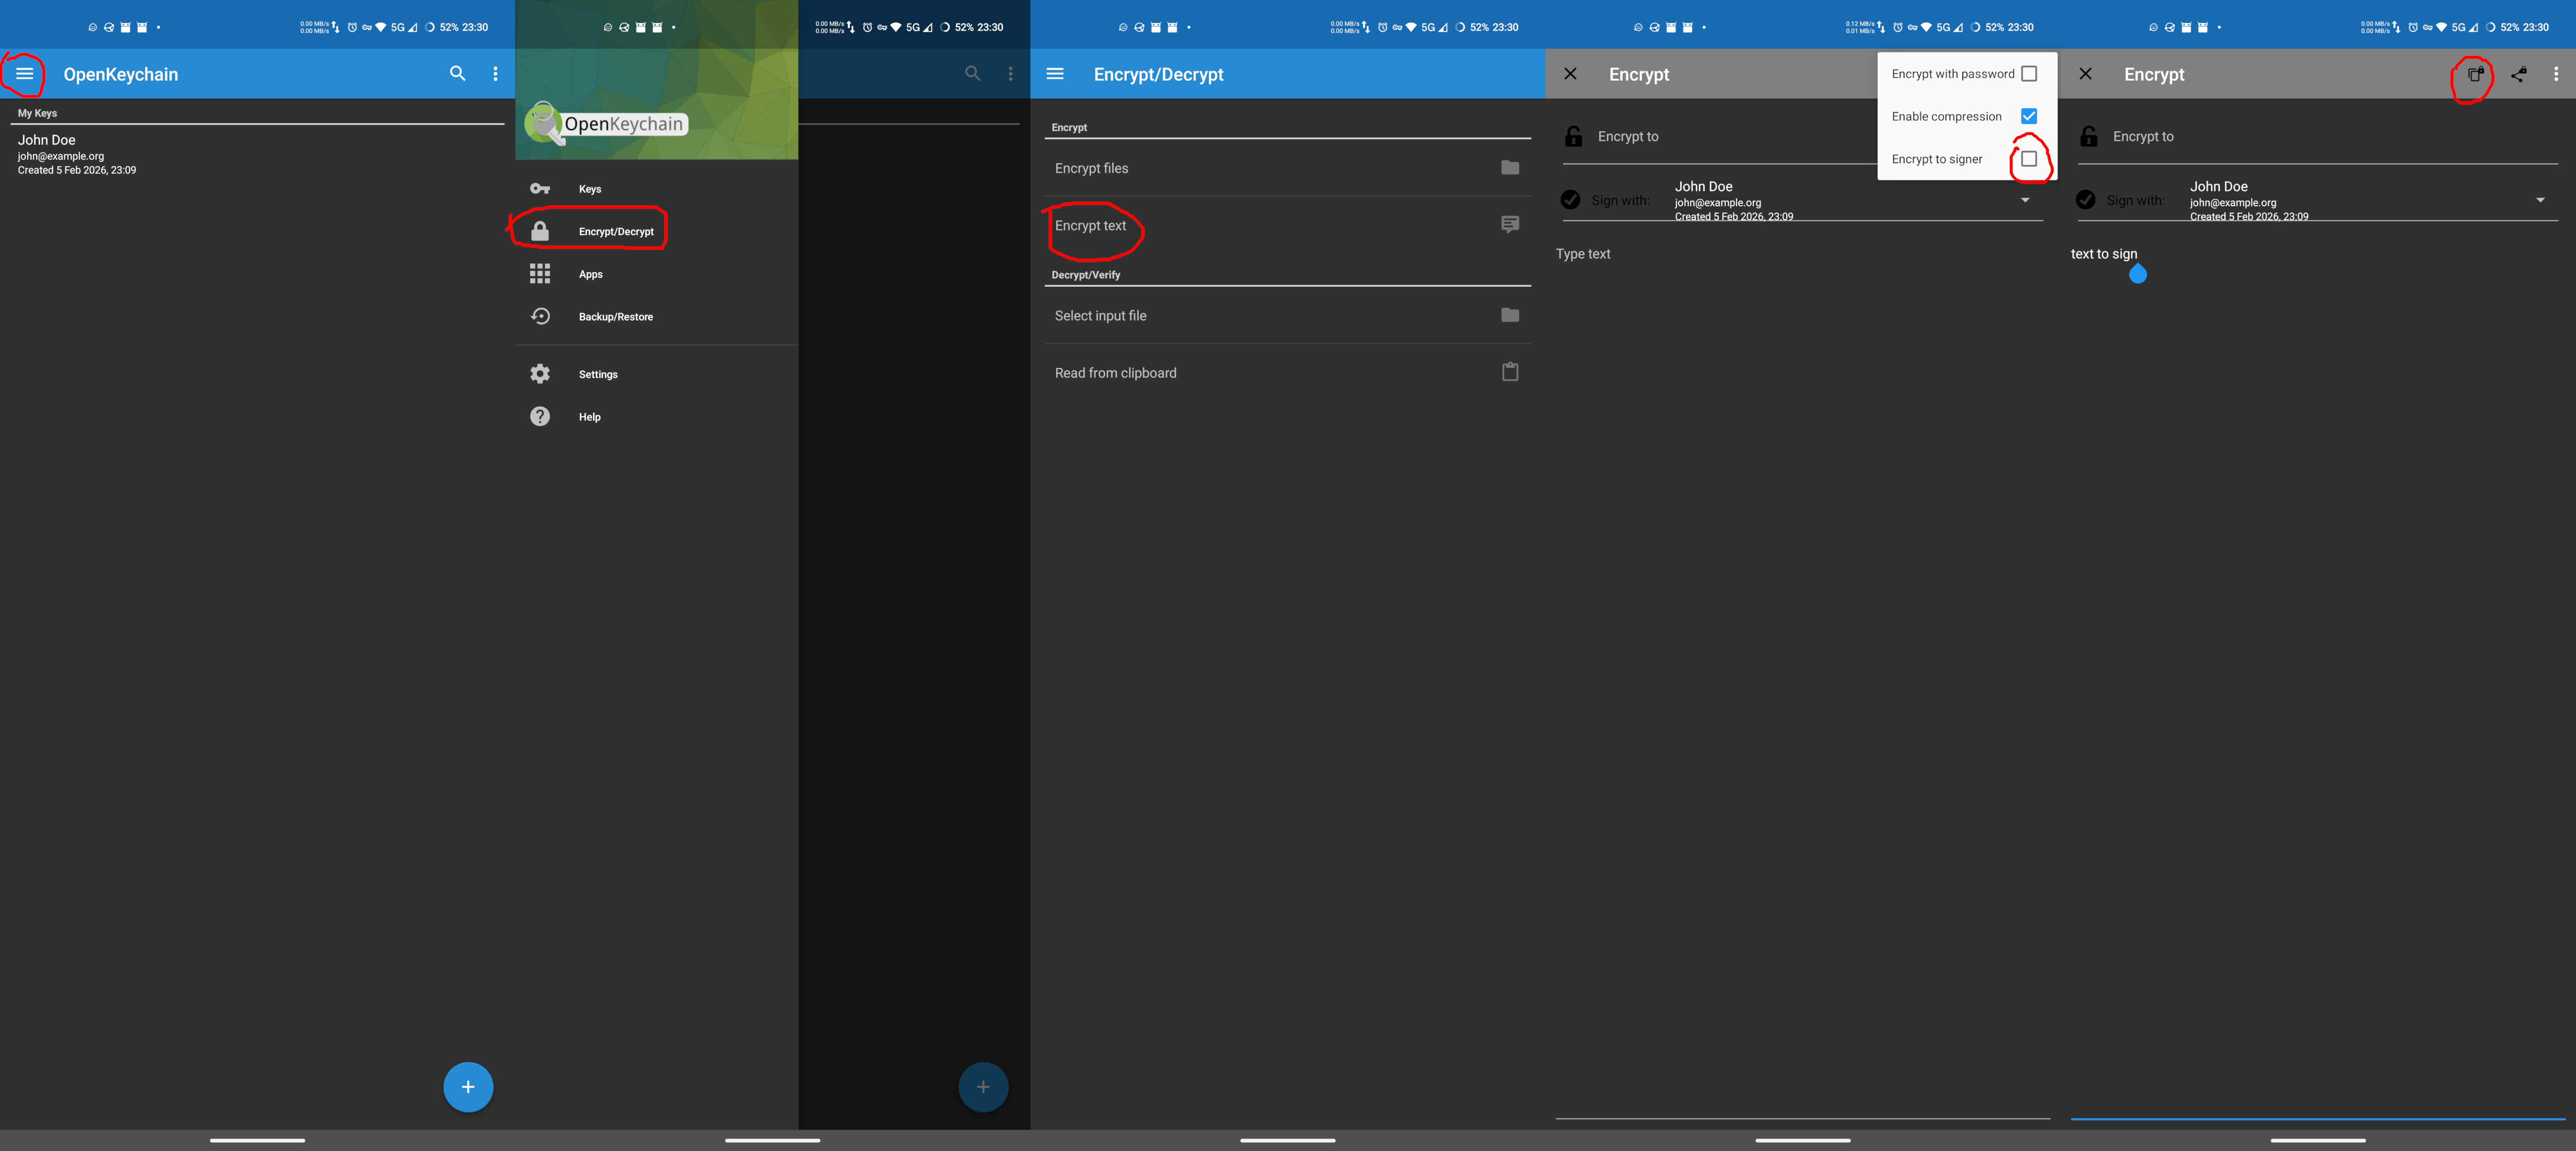Open hamburger menu beside OpenKeychain title
This screenshot has width=2576, height=1151.
[25, 74]
